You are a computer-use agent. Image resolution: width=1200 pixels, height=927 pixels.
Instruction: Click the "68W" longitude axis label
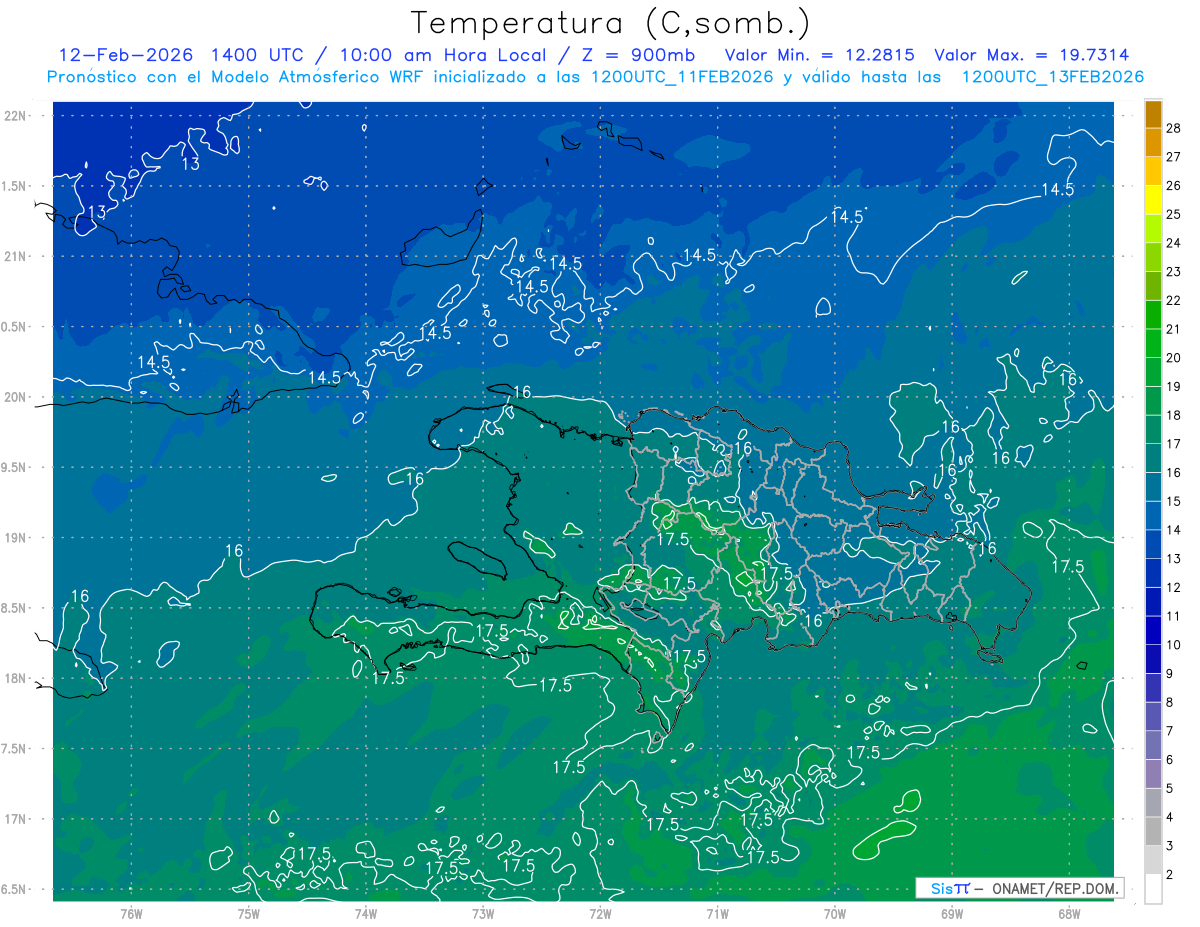coord(1068,914)
